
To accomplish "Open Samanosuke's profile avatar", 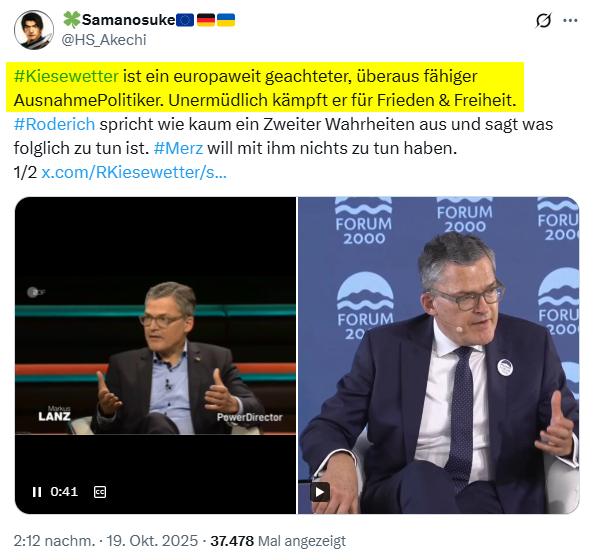I will (33, 30).
